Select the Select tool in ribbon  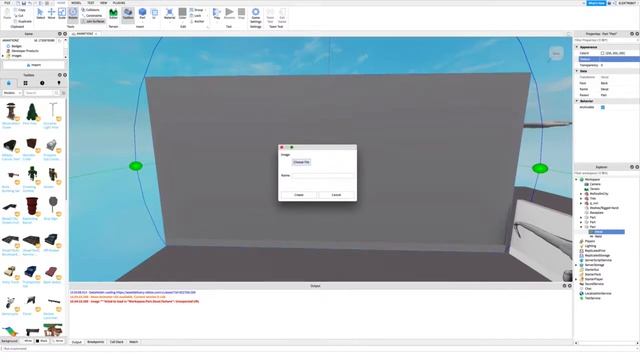tap(40, 13)
